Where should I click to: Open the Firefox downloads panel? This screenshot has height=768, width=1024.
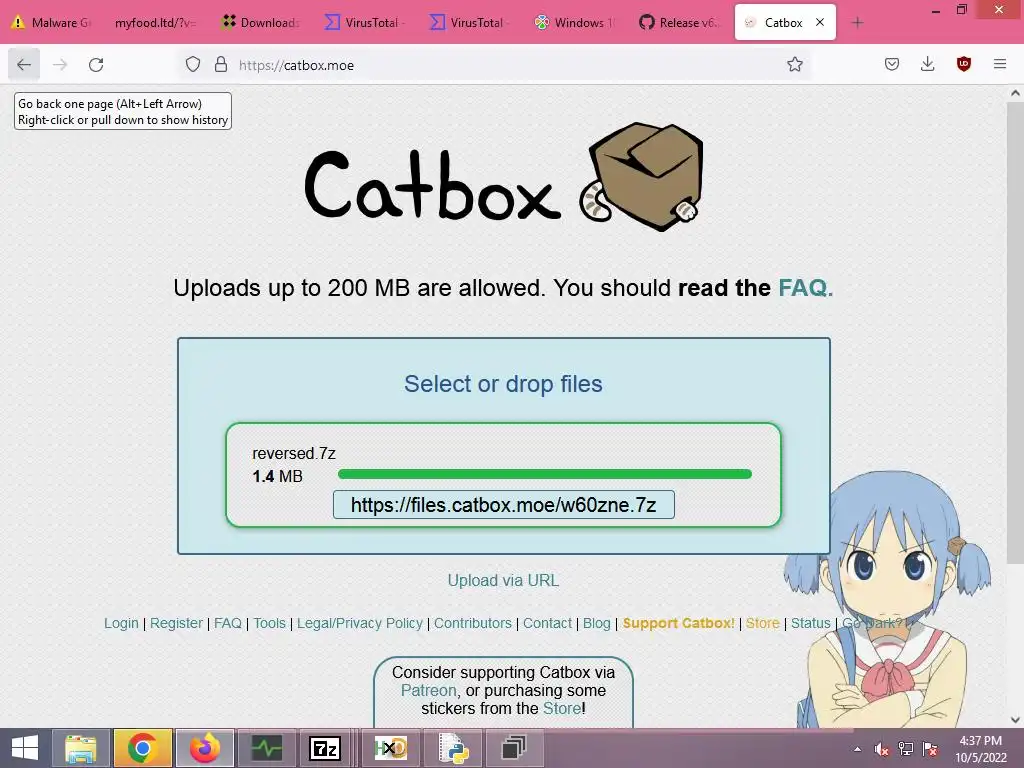click(x=927, y=65)
